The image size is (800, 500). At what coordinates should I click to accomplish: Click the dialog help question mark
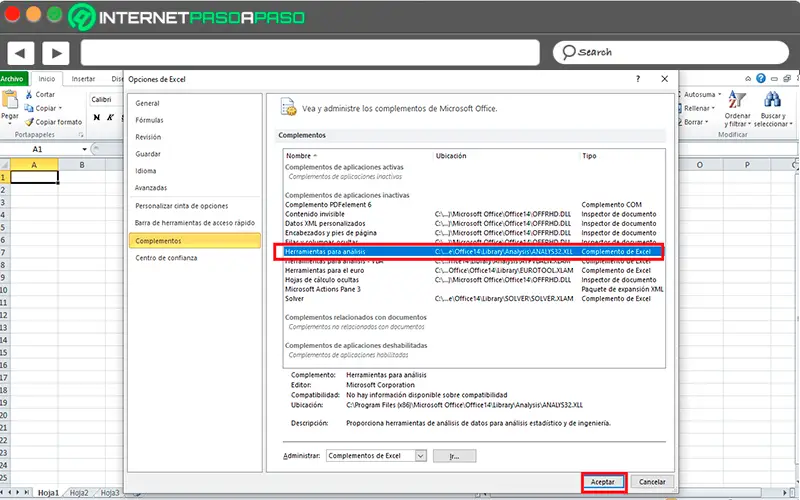coord(638,79)
